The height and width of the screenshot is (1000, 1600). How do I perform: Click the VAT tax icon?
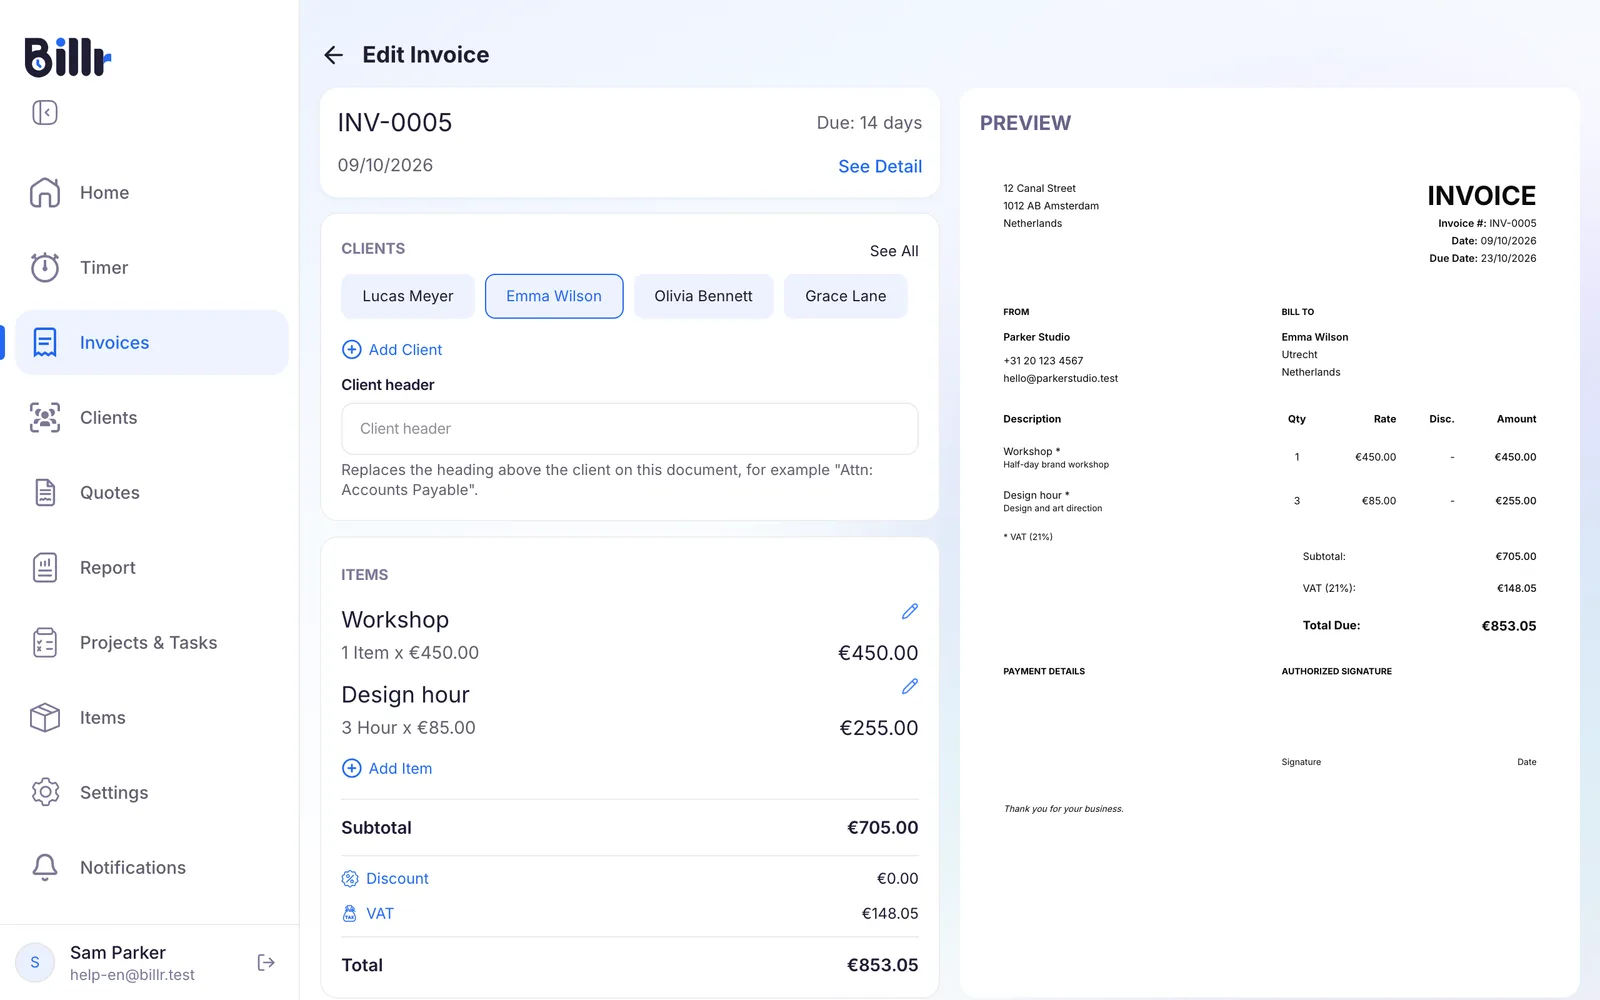click(350, 913)
